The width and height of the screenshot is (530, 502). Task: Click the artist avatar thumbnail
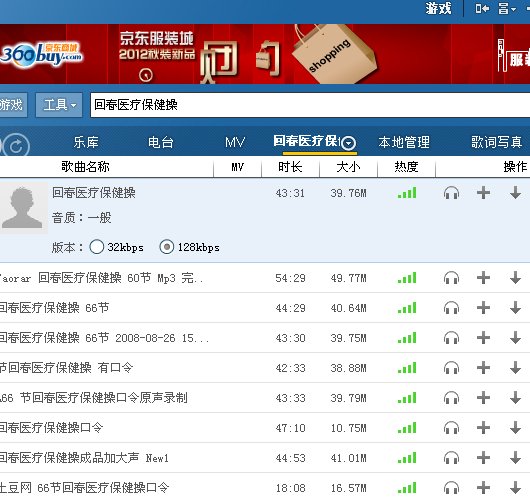point(23,208)
